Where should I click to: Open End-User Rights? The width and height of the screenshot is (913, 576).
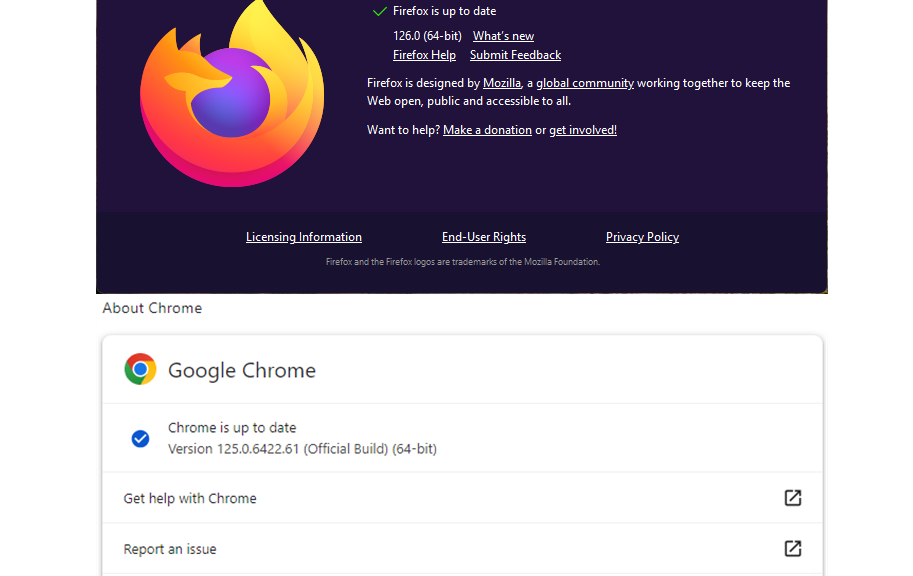484,237
